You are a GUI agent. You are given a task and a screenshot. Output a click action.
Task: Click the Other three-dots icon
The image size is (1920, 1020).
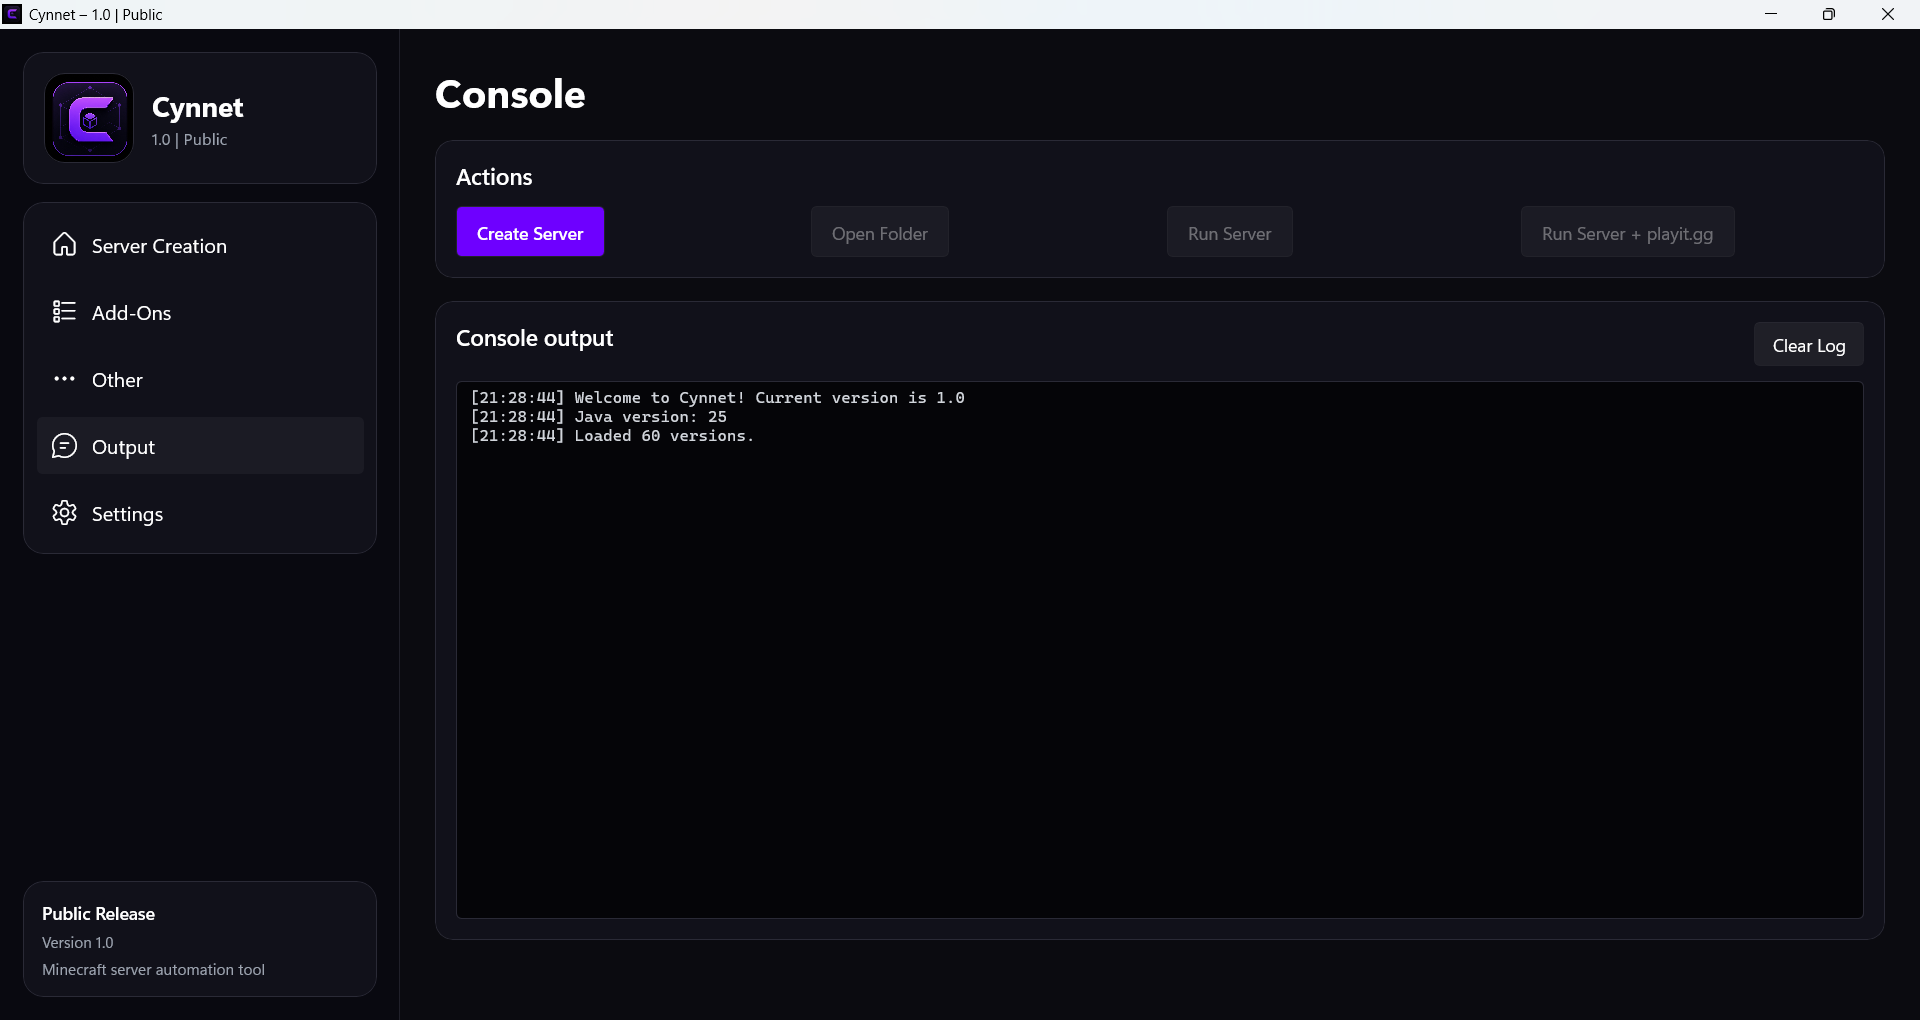pos(64,379)
